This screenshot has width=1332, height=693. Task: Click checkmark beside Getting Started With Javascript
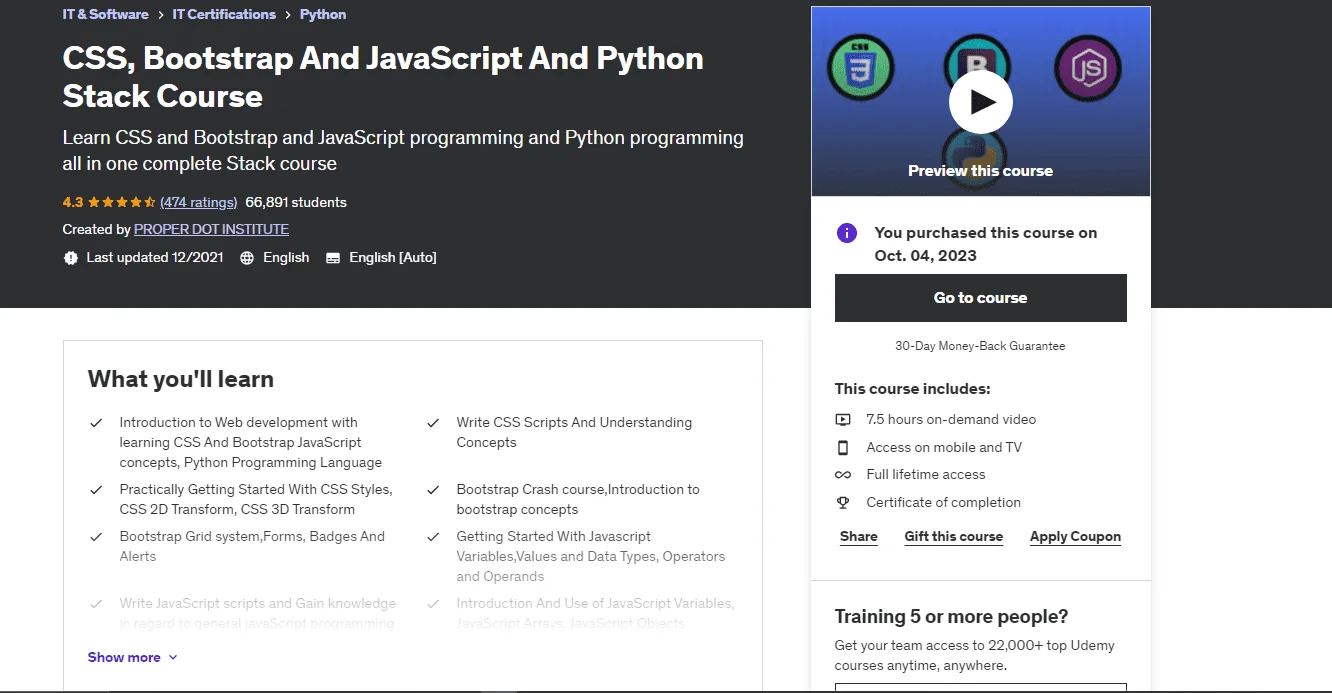pyautogui.click(x=433, y=537)
